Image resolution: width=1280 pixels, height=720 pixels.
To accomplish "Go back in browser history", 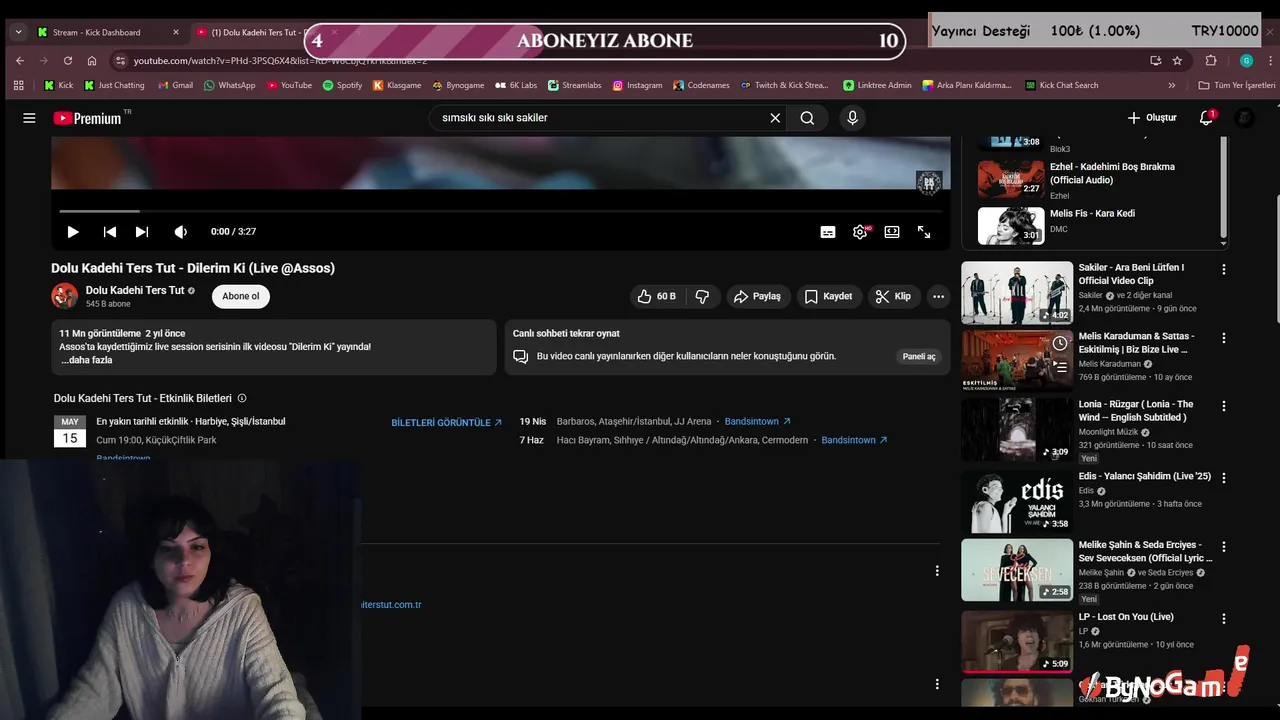I will [19, 61].
